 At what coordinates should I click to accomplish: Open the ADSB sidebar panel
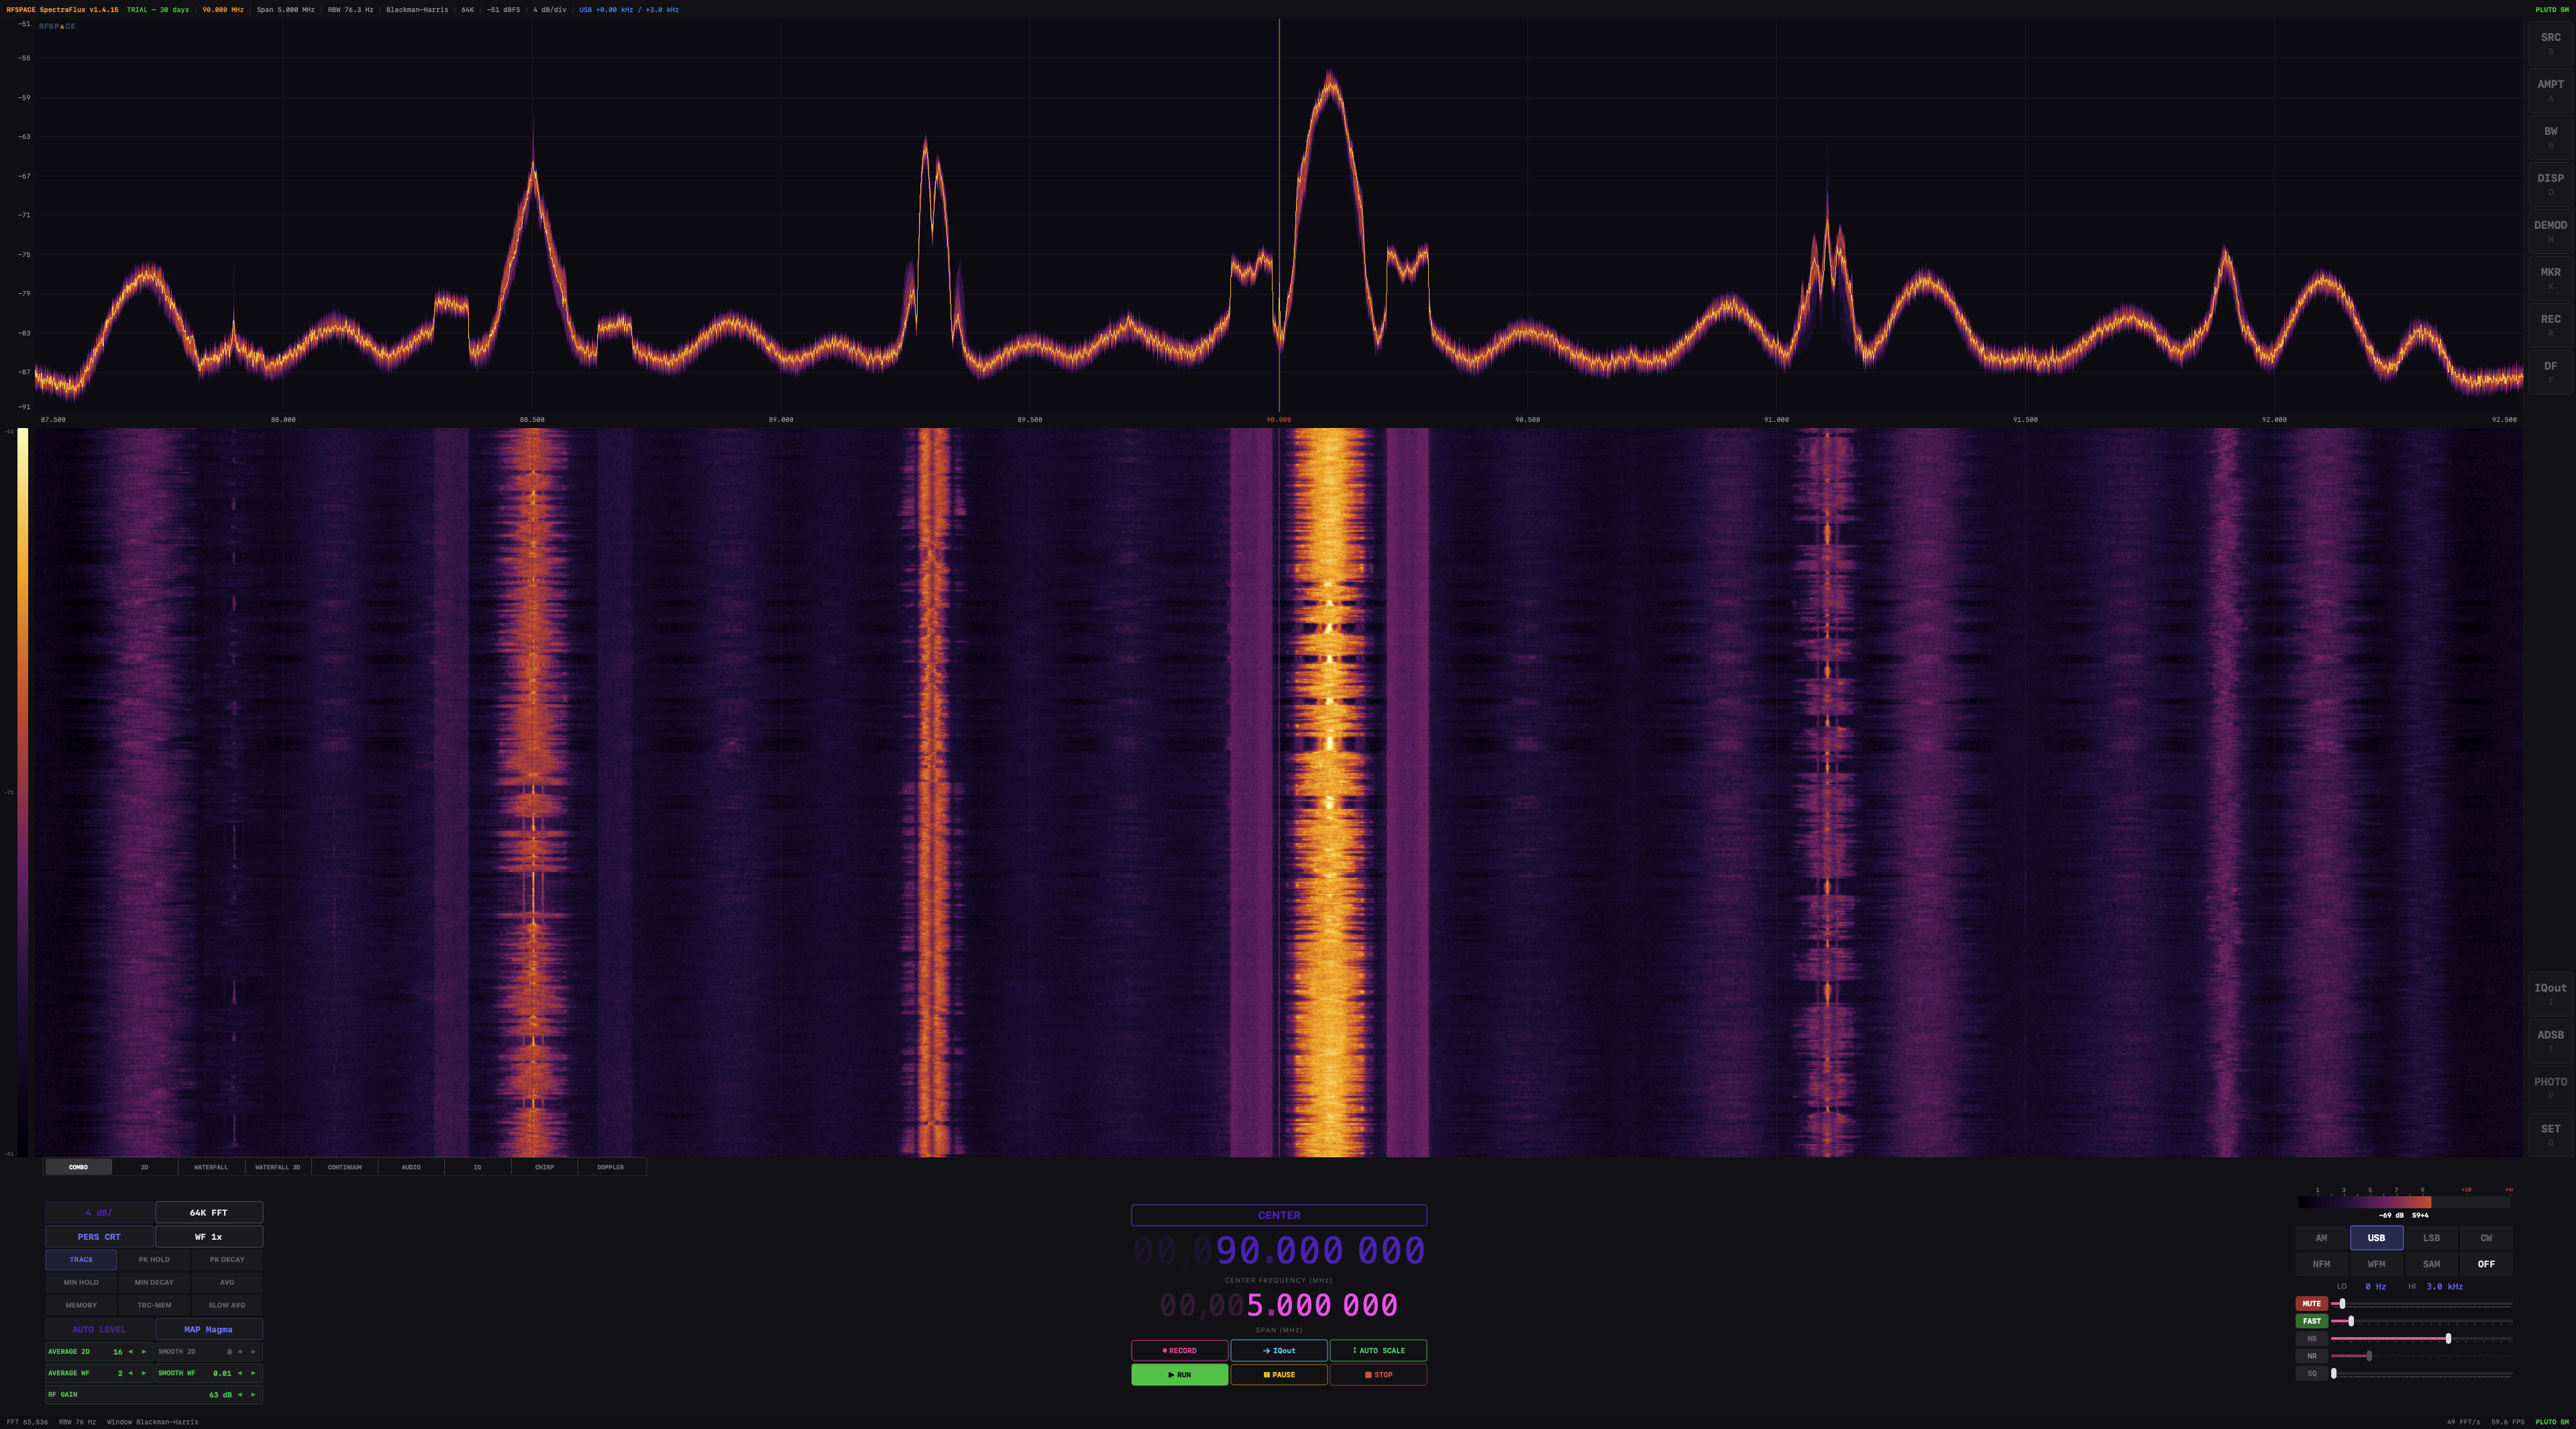pyautogui.click(x=2550, y=1041)
